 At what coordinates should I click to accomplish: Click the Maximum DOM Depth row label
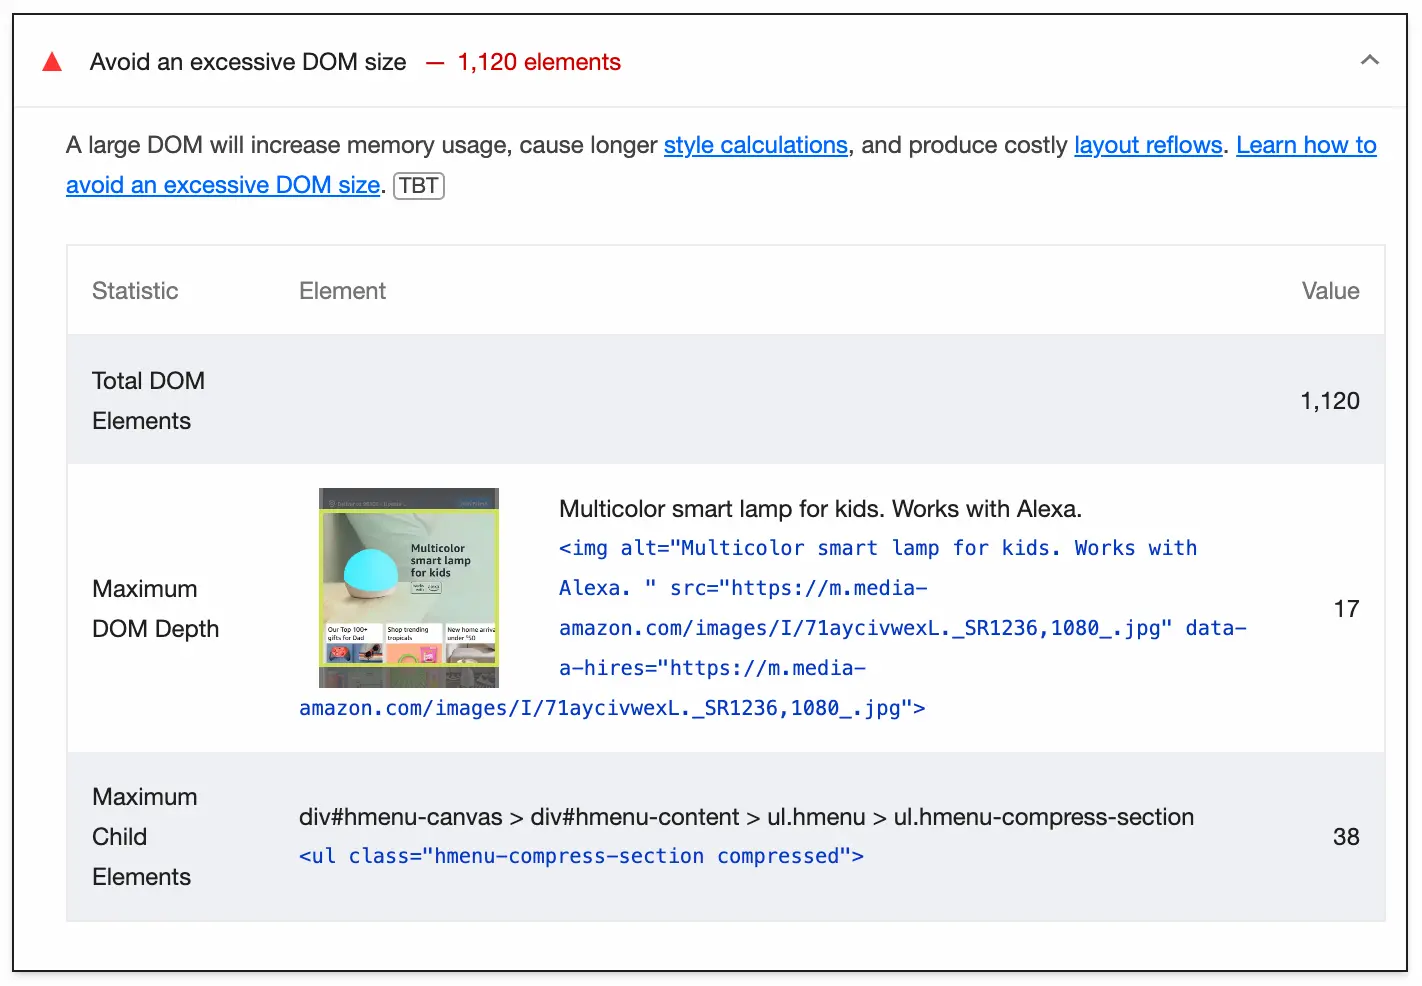click(x=155, y=608)
